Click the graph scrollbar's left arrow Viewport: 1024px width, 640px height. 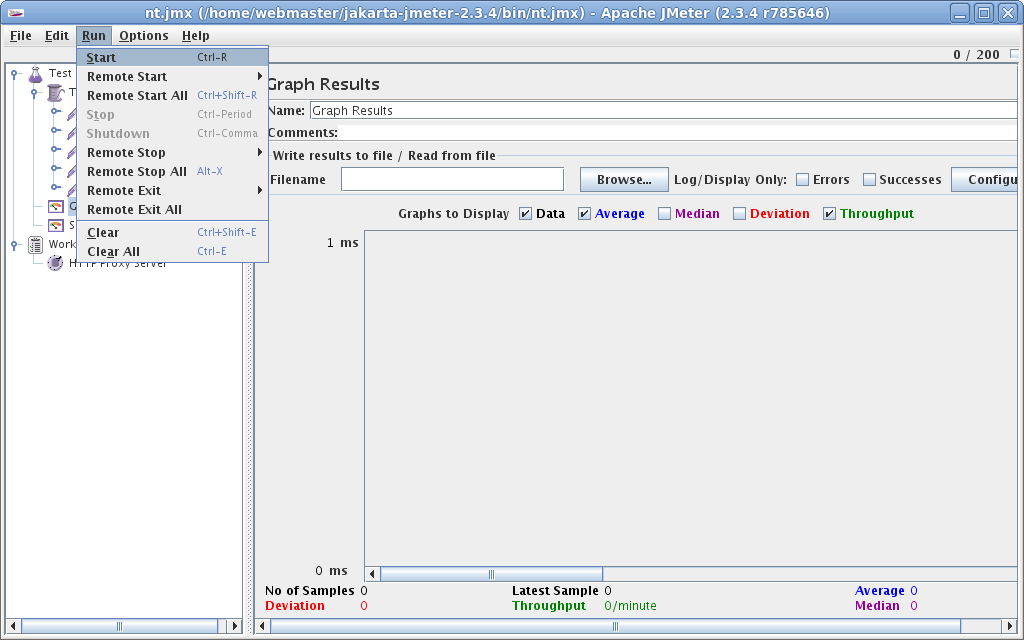(x=372, y=574)
